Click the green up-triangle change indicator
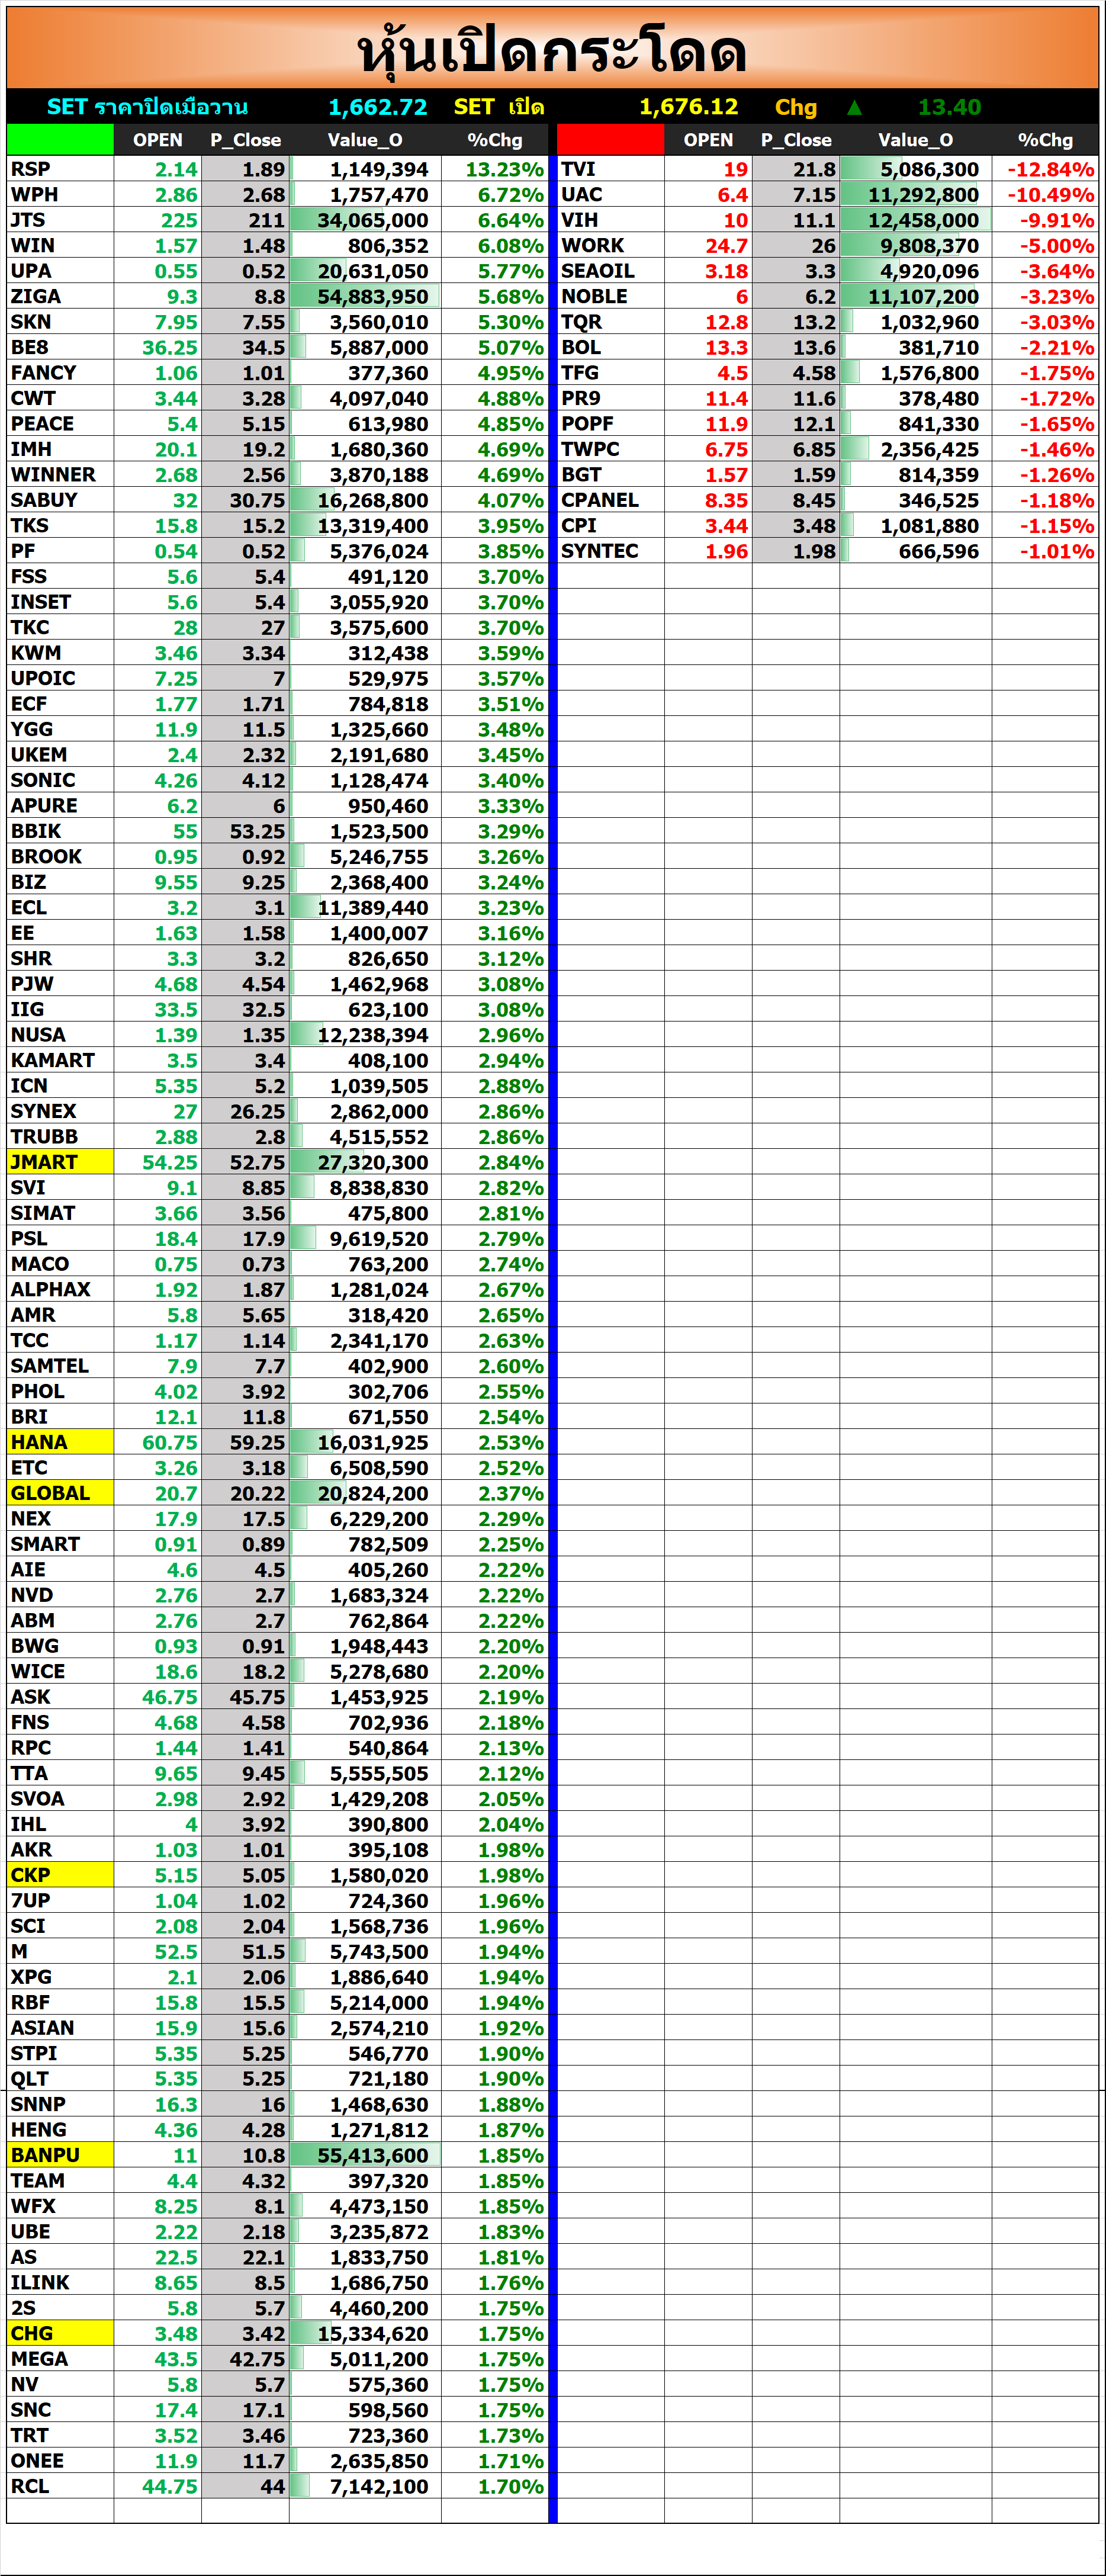 coord(854,107)
